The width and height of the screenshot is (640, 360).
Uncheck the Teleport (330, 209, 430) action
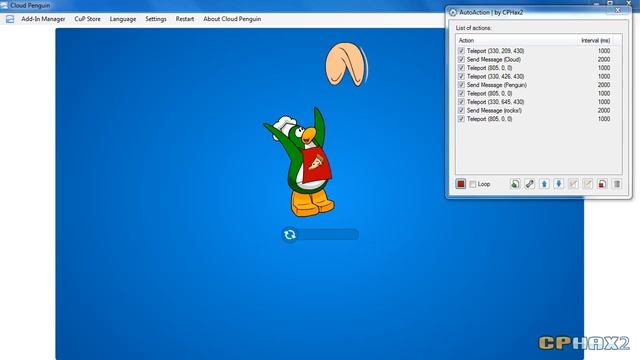(x=461, y=51)
